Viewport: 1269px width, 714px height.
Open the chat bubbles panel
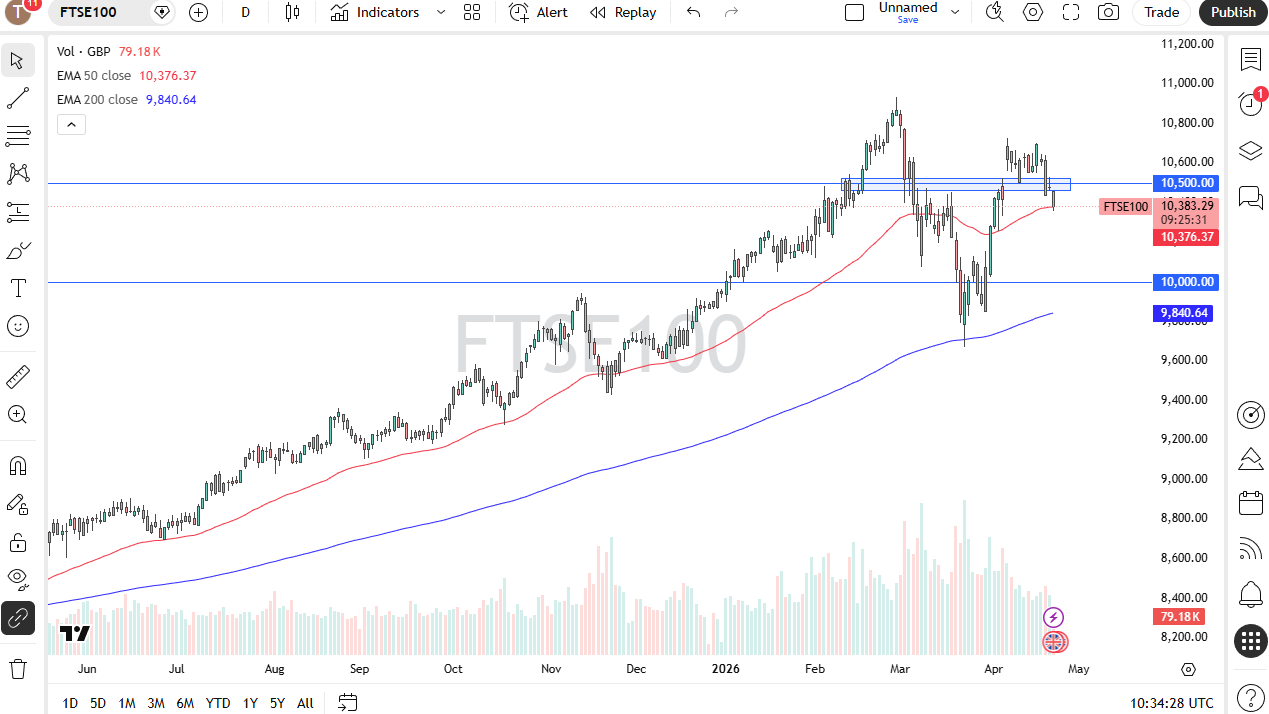(x=1250, y=196)
